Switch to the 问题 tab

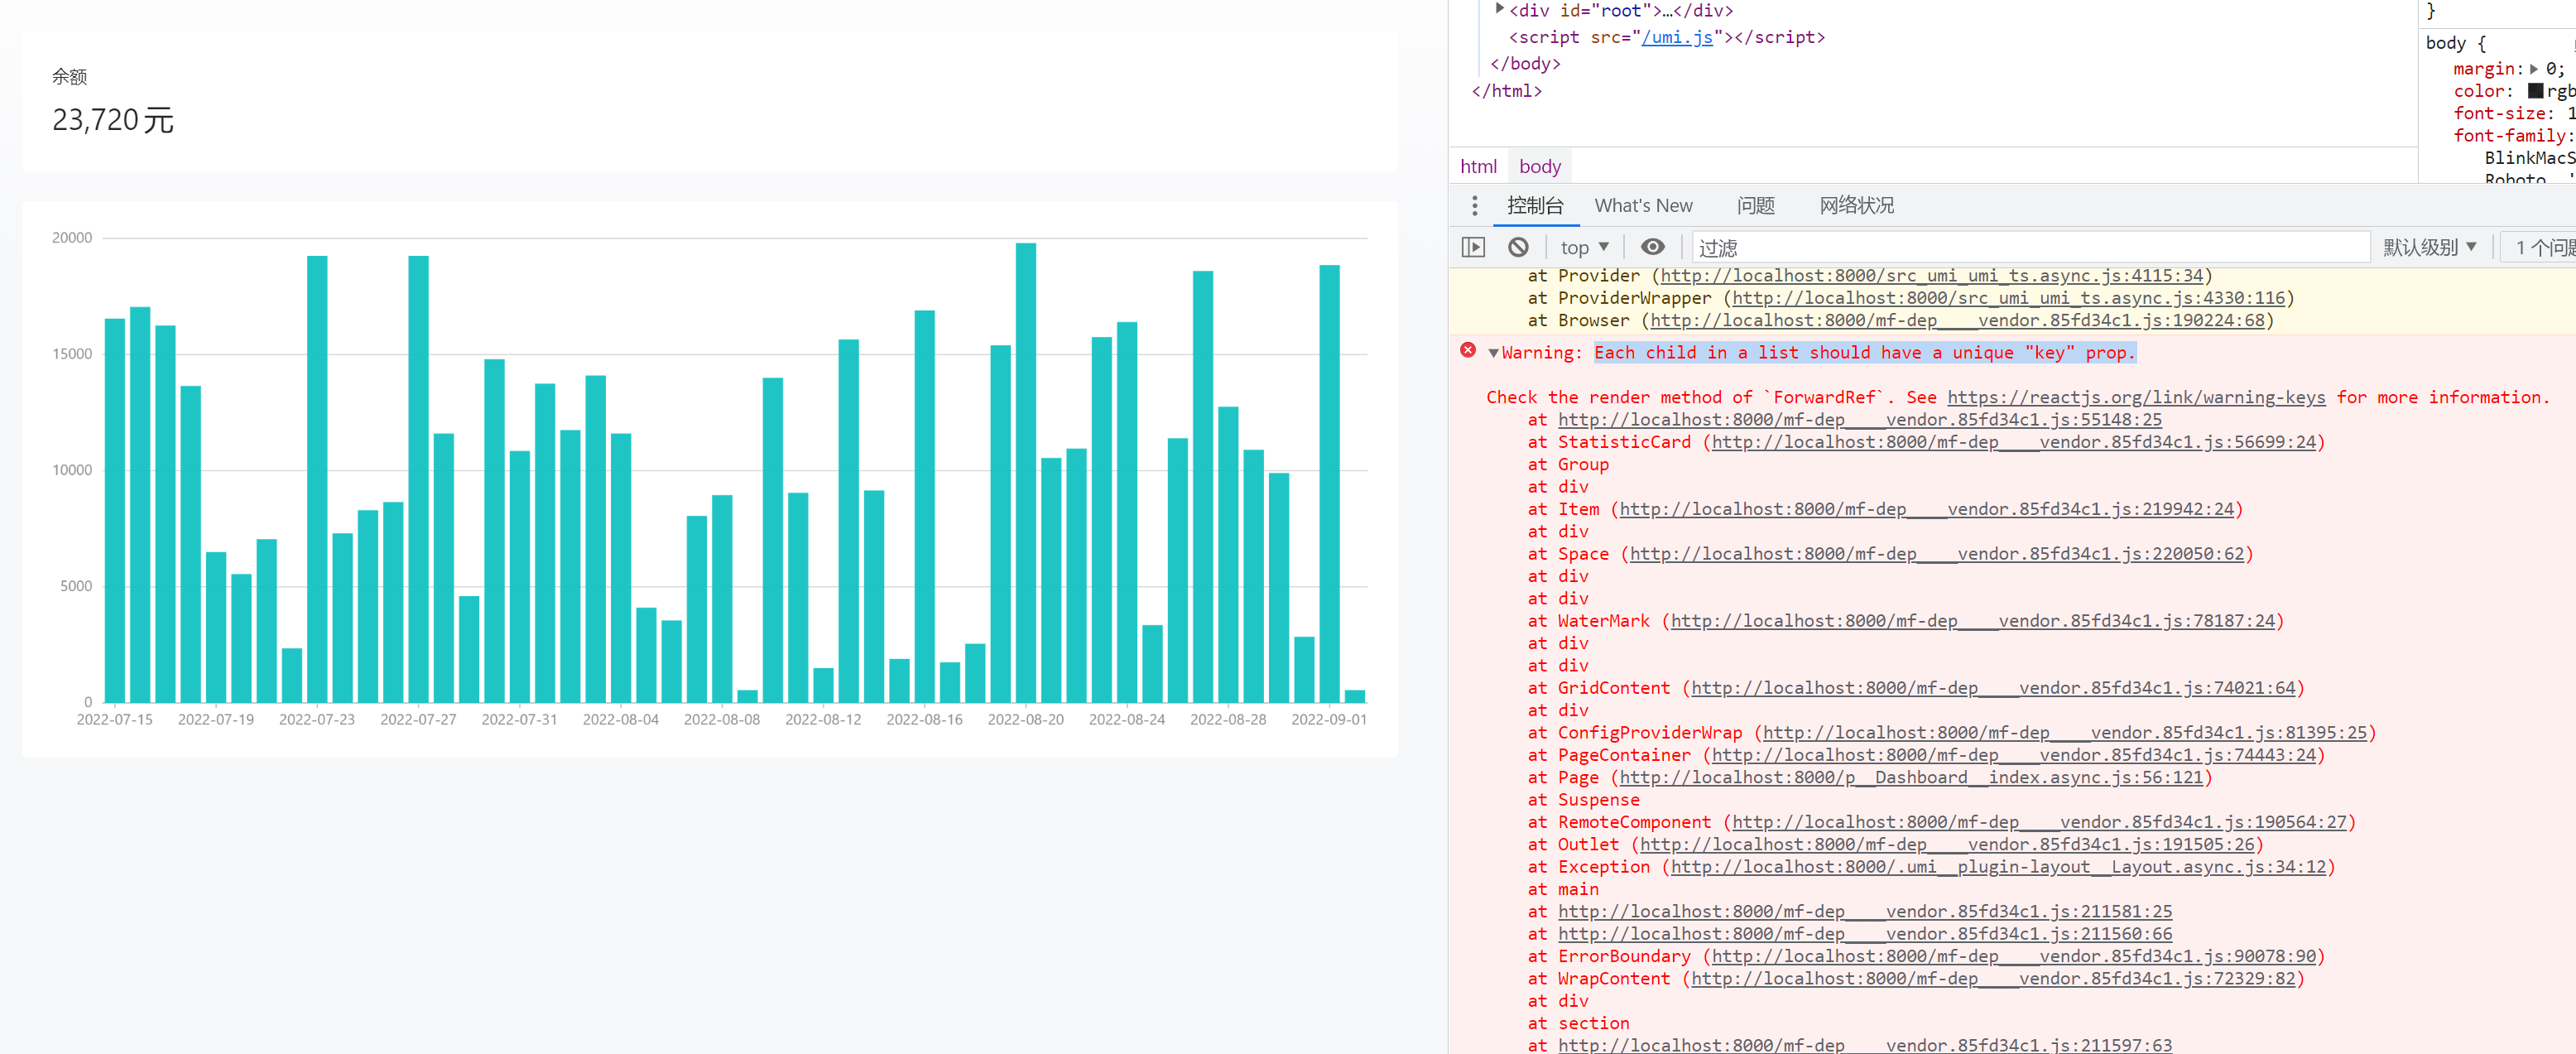tap(1755, 206)
